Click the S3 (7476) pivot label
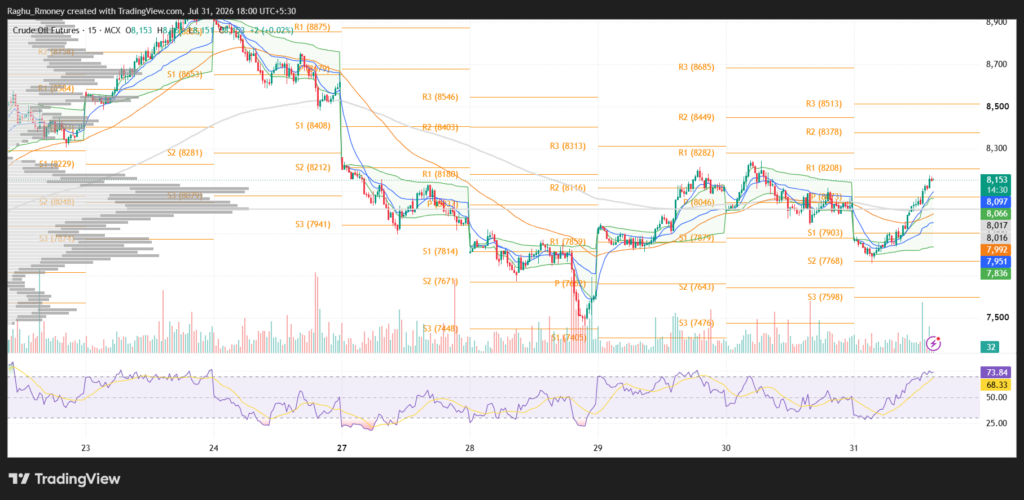Screen dimensions: 1024x500 [x=696, y=323]
